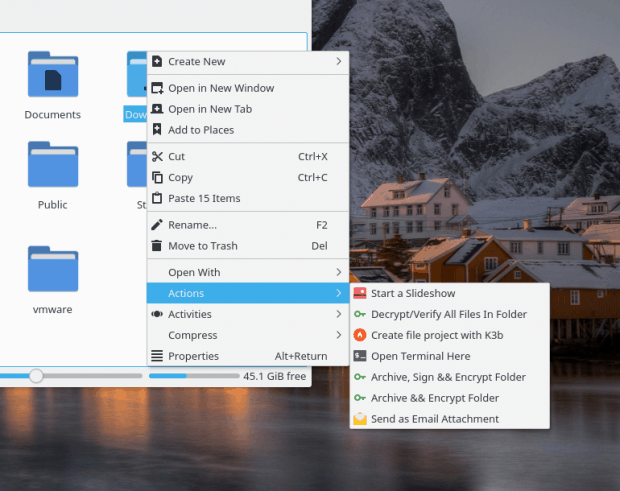Click the Public folder label
This screenshot has height=491, width=620.
pyautogui.click(x=53, y=205)
